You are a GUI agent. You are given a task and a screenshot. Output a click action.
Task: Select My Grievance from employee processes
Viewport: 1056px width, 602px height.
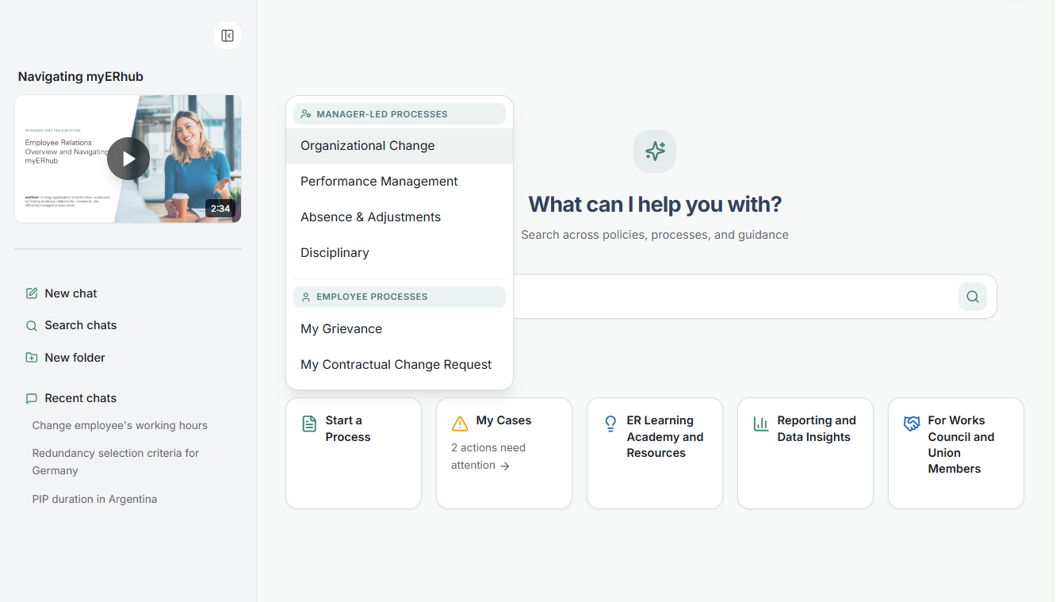click(399, 329)
